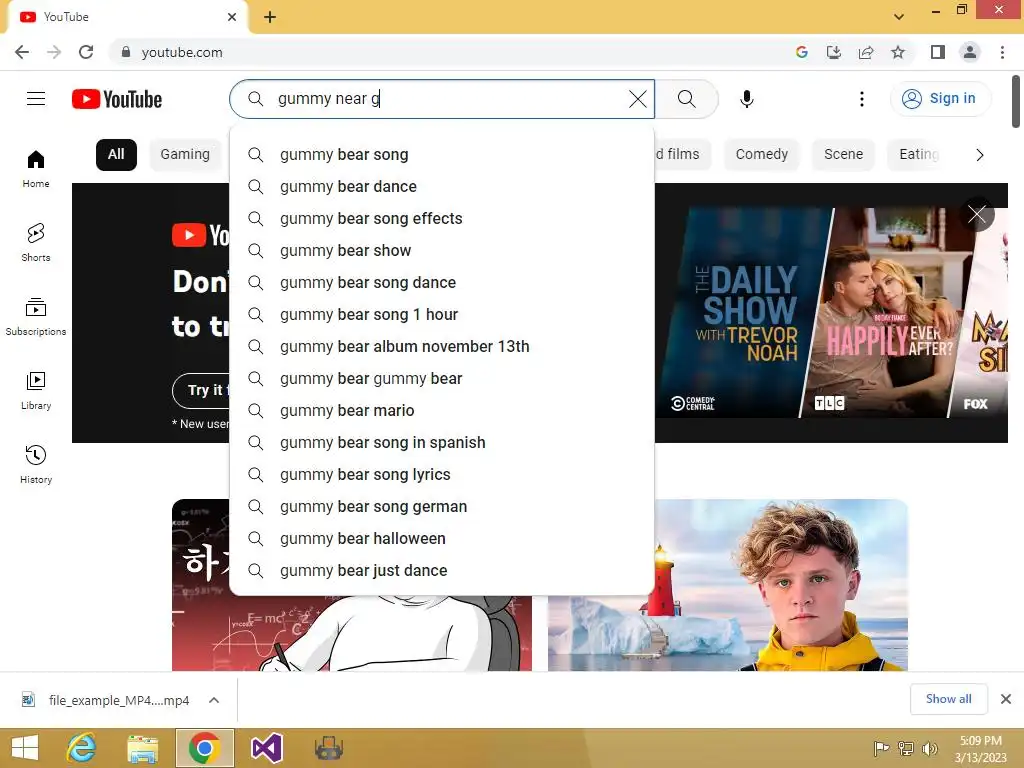Expand options for downloaded mp4 file
1024x768 pixels.
[214, 700]
